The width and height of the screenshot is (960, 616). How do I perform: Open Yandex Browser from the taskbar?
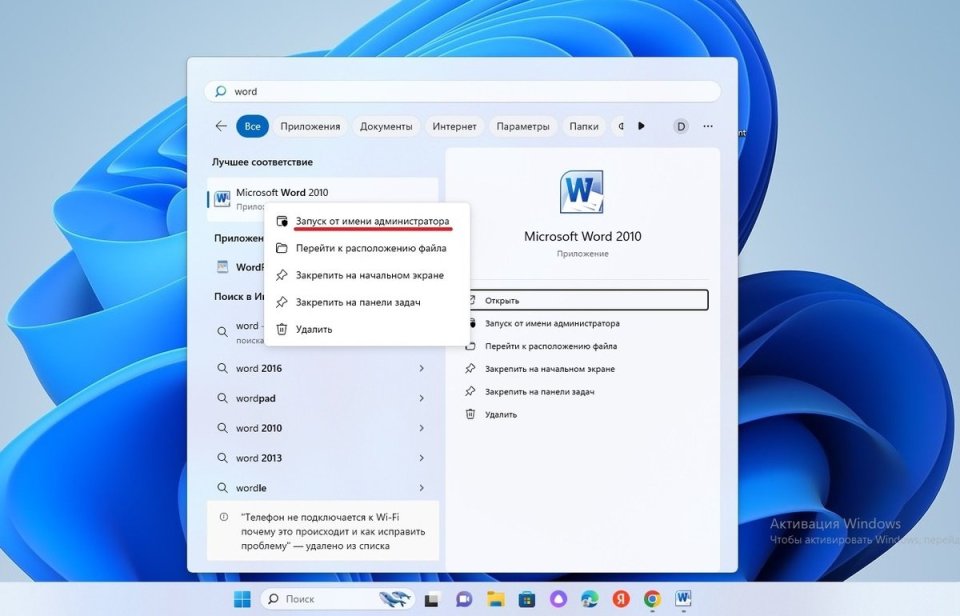pos(620,600)
